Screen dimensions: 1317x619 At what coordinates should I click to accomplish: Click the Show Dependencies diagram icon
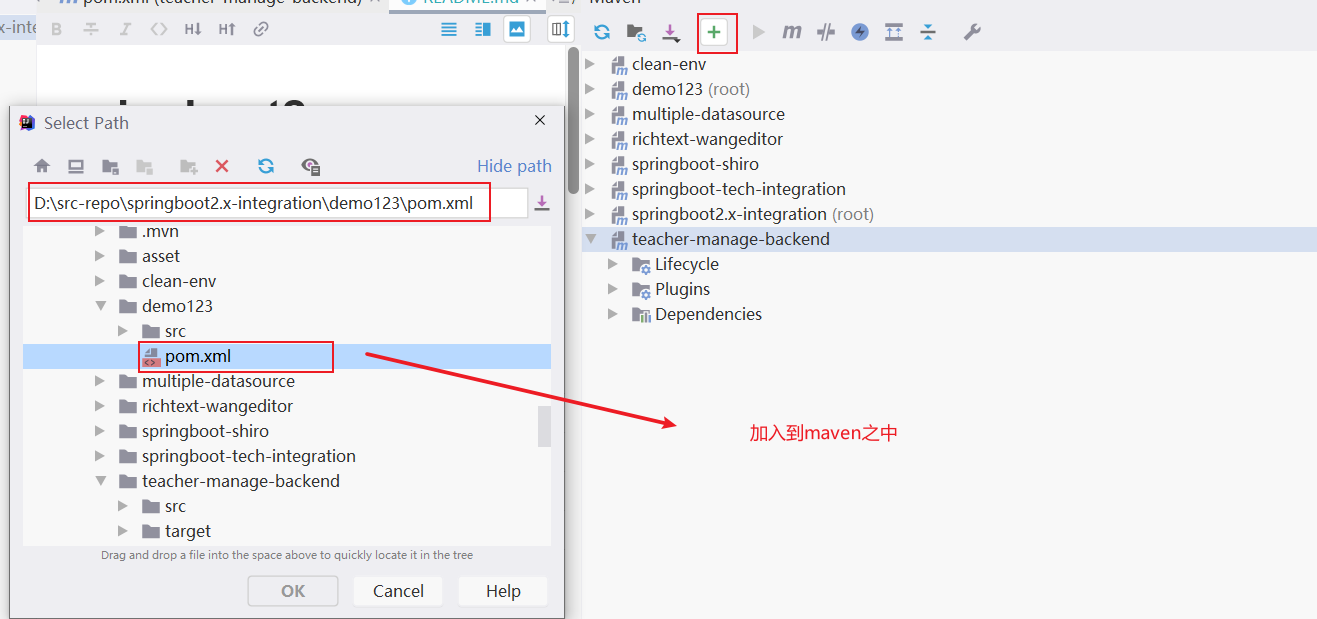(x=894, y=32)
